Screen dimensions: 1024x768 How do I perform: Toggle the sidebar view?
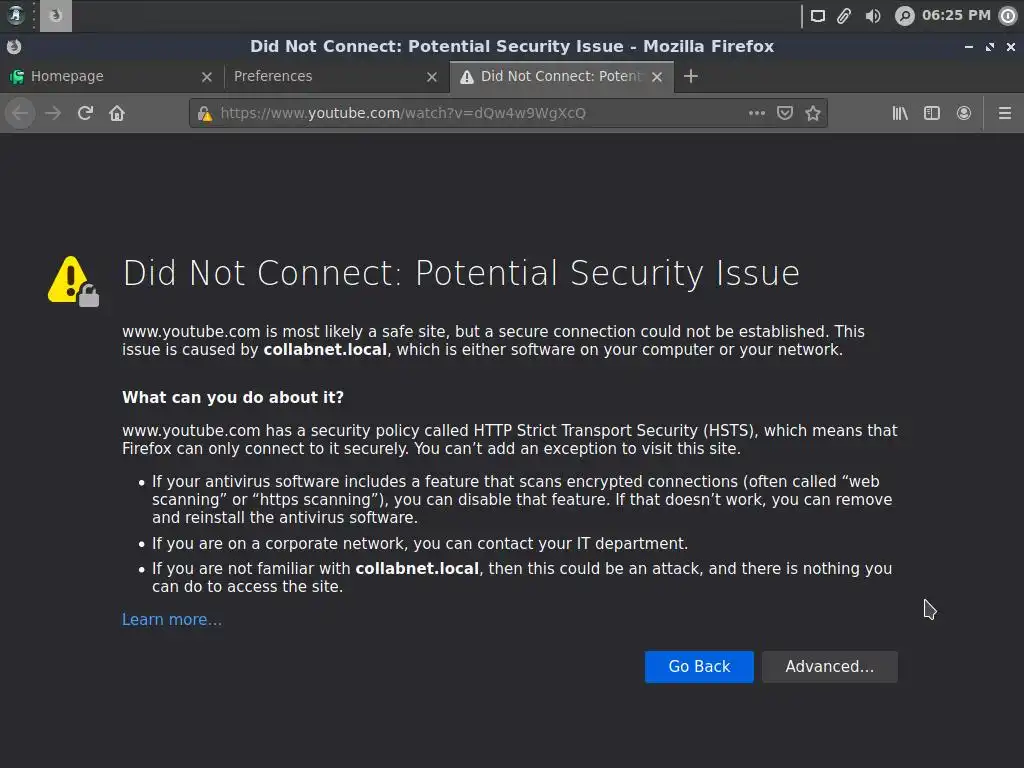932,113
